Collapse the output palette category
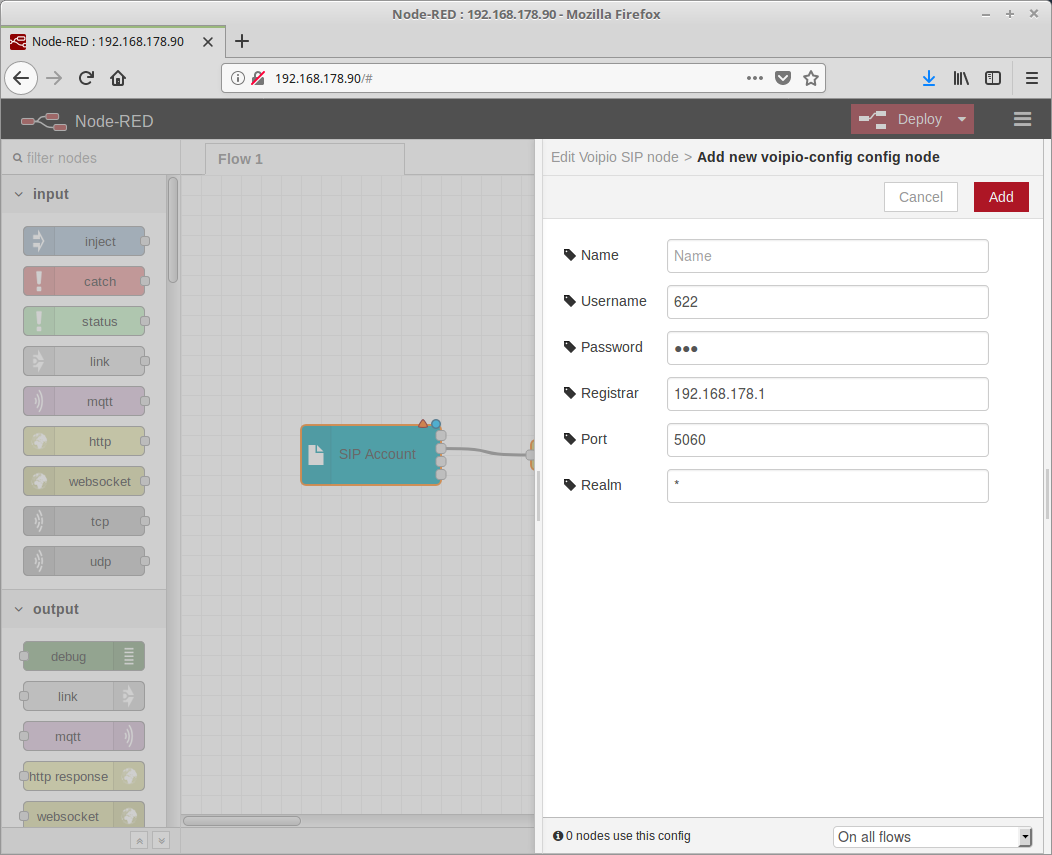Image resolution: width=1052 pixels, height=855 pixels. pos(19,609)
